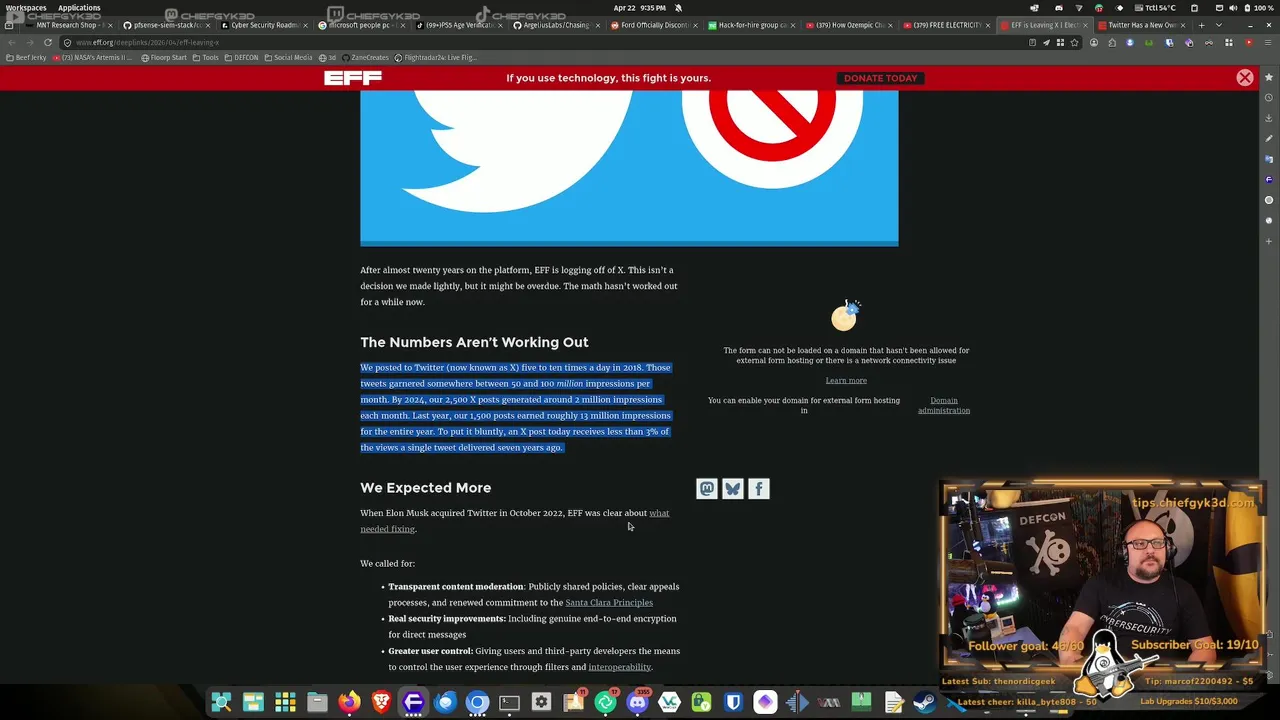Image resolution: width=1280 pixels, height=720 pixels.
Task: Open the browser hamburger menu
Action: [x=1267, y=42]
